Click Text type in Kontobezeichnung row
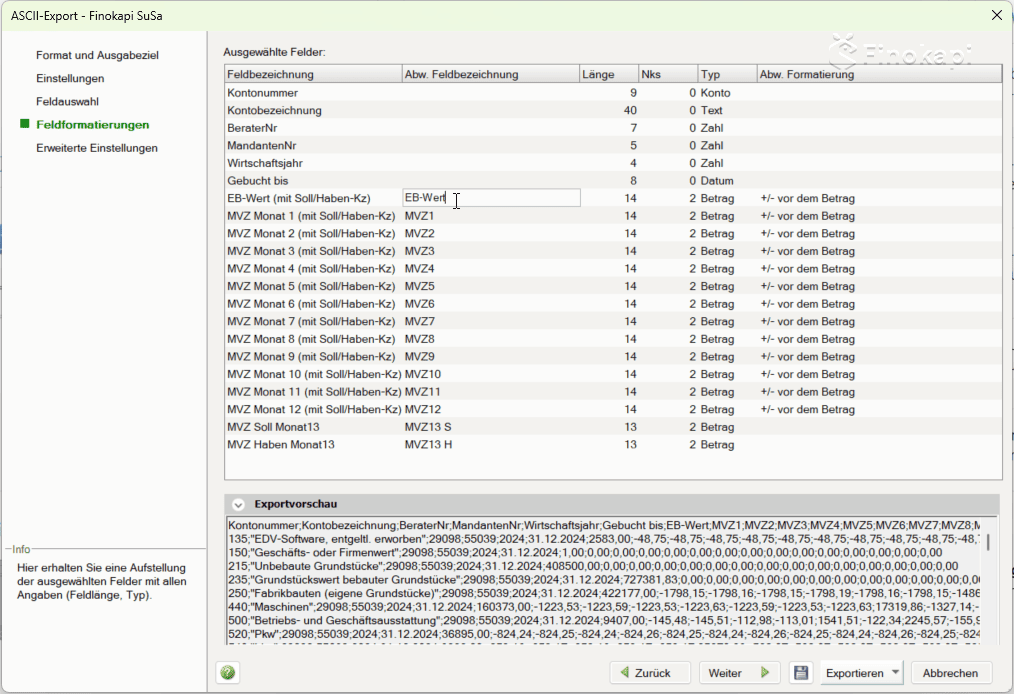The image size is (1014, 694). pos(711,111)
